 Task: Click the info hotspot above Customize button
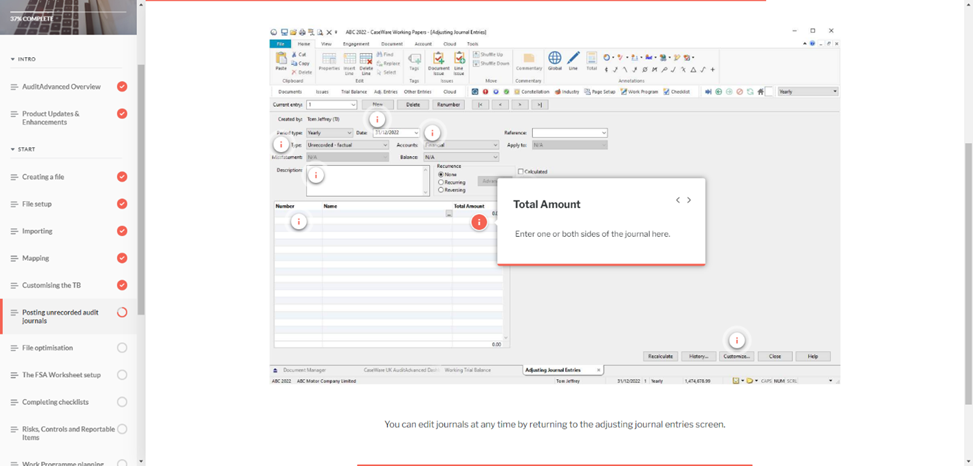point(737,340)
